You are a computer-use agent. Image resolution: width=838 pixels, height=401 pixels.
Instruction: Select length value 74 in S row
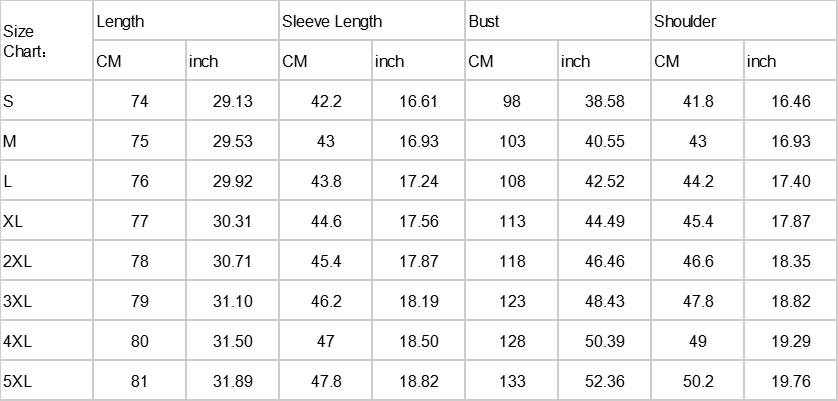pyautogui.click(x=139, y=101)
